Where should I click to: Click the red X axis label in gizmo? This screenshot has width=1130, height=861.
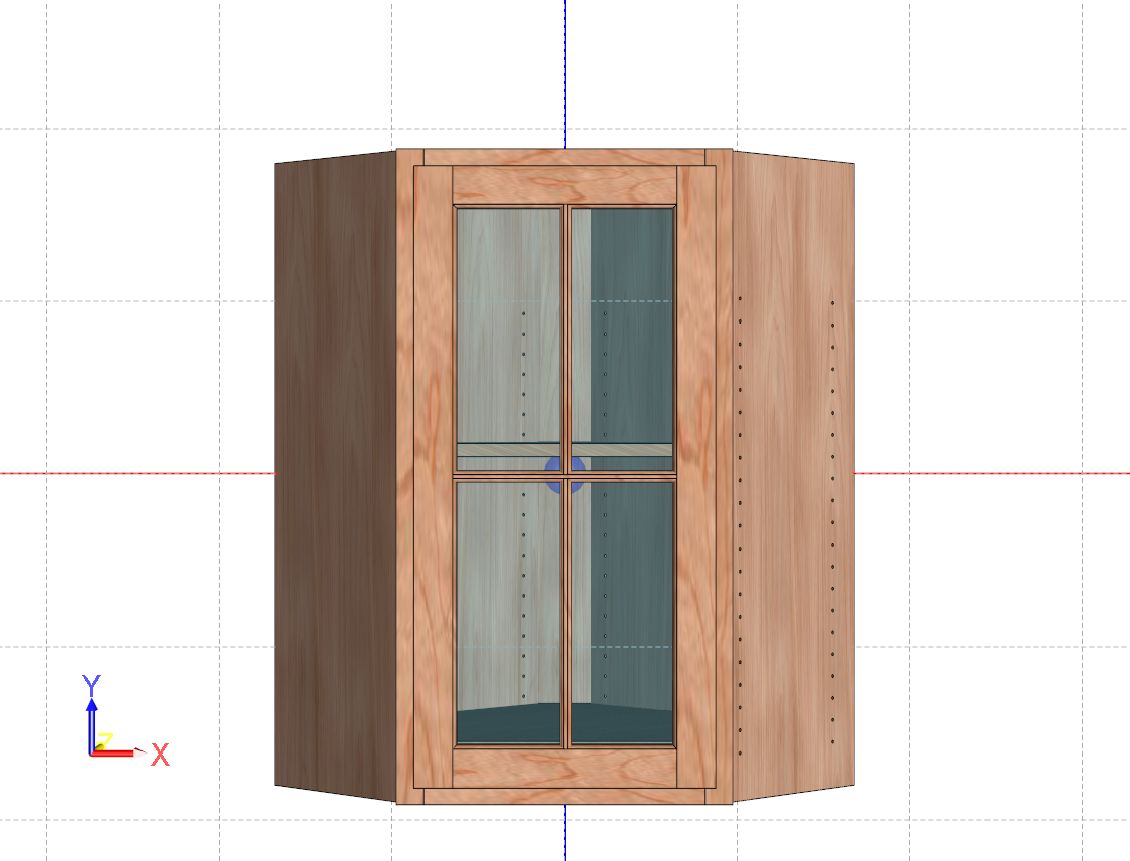click(160, 755)
